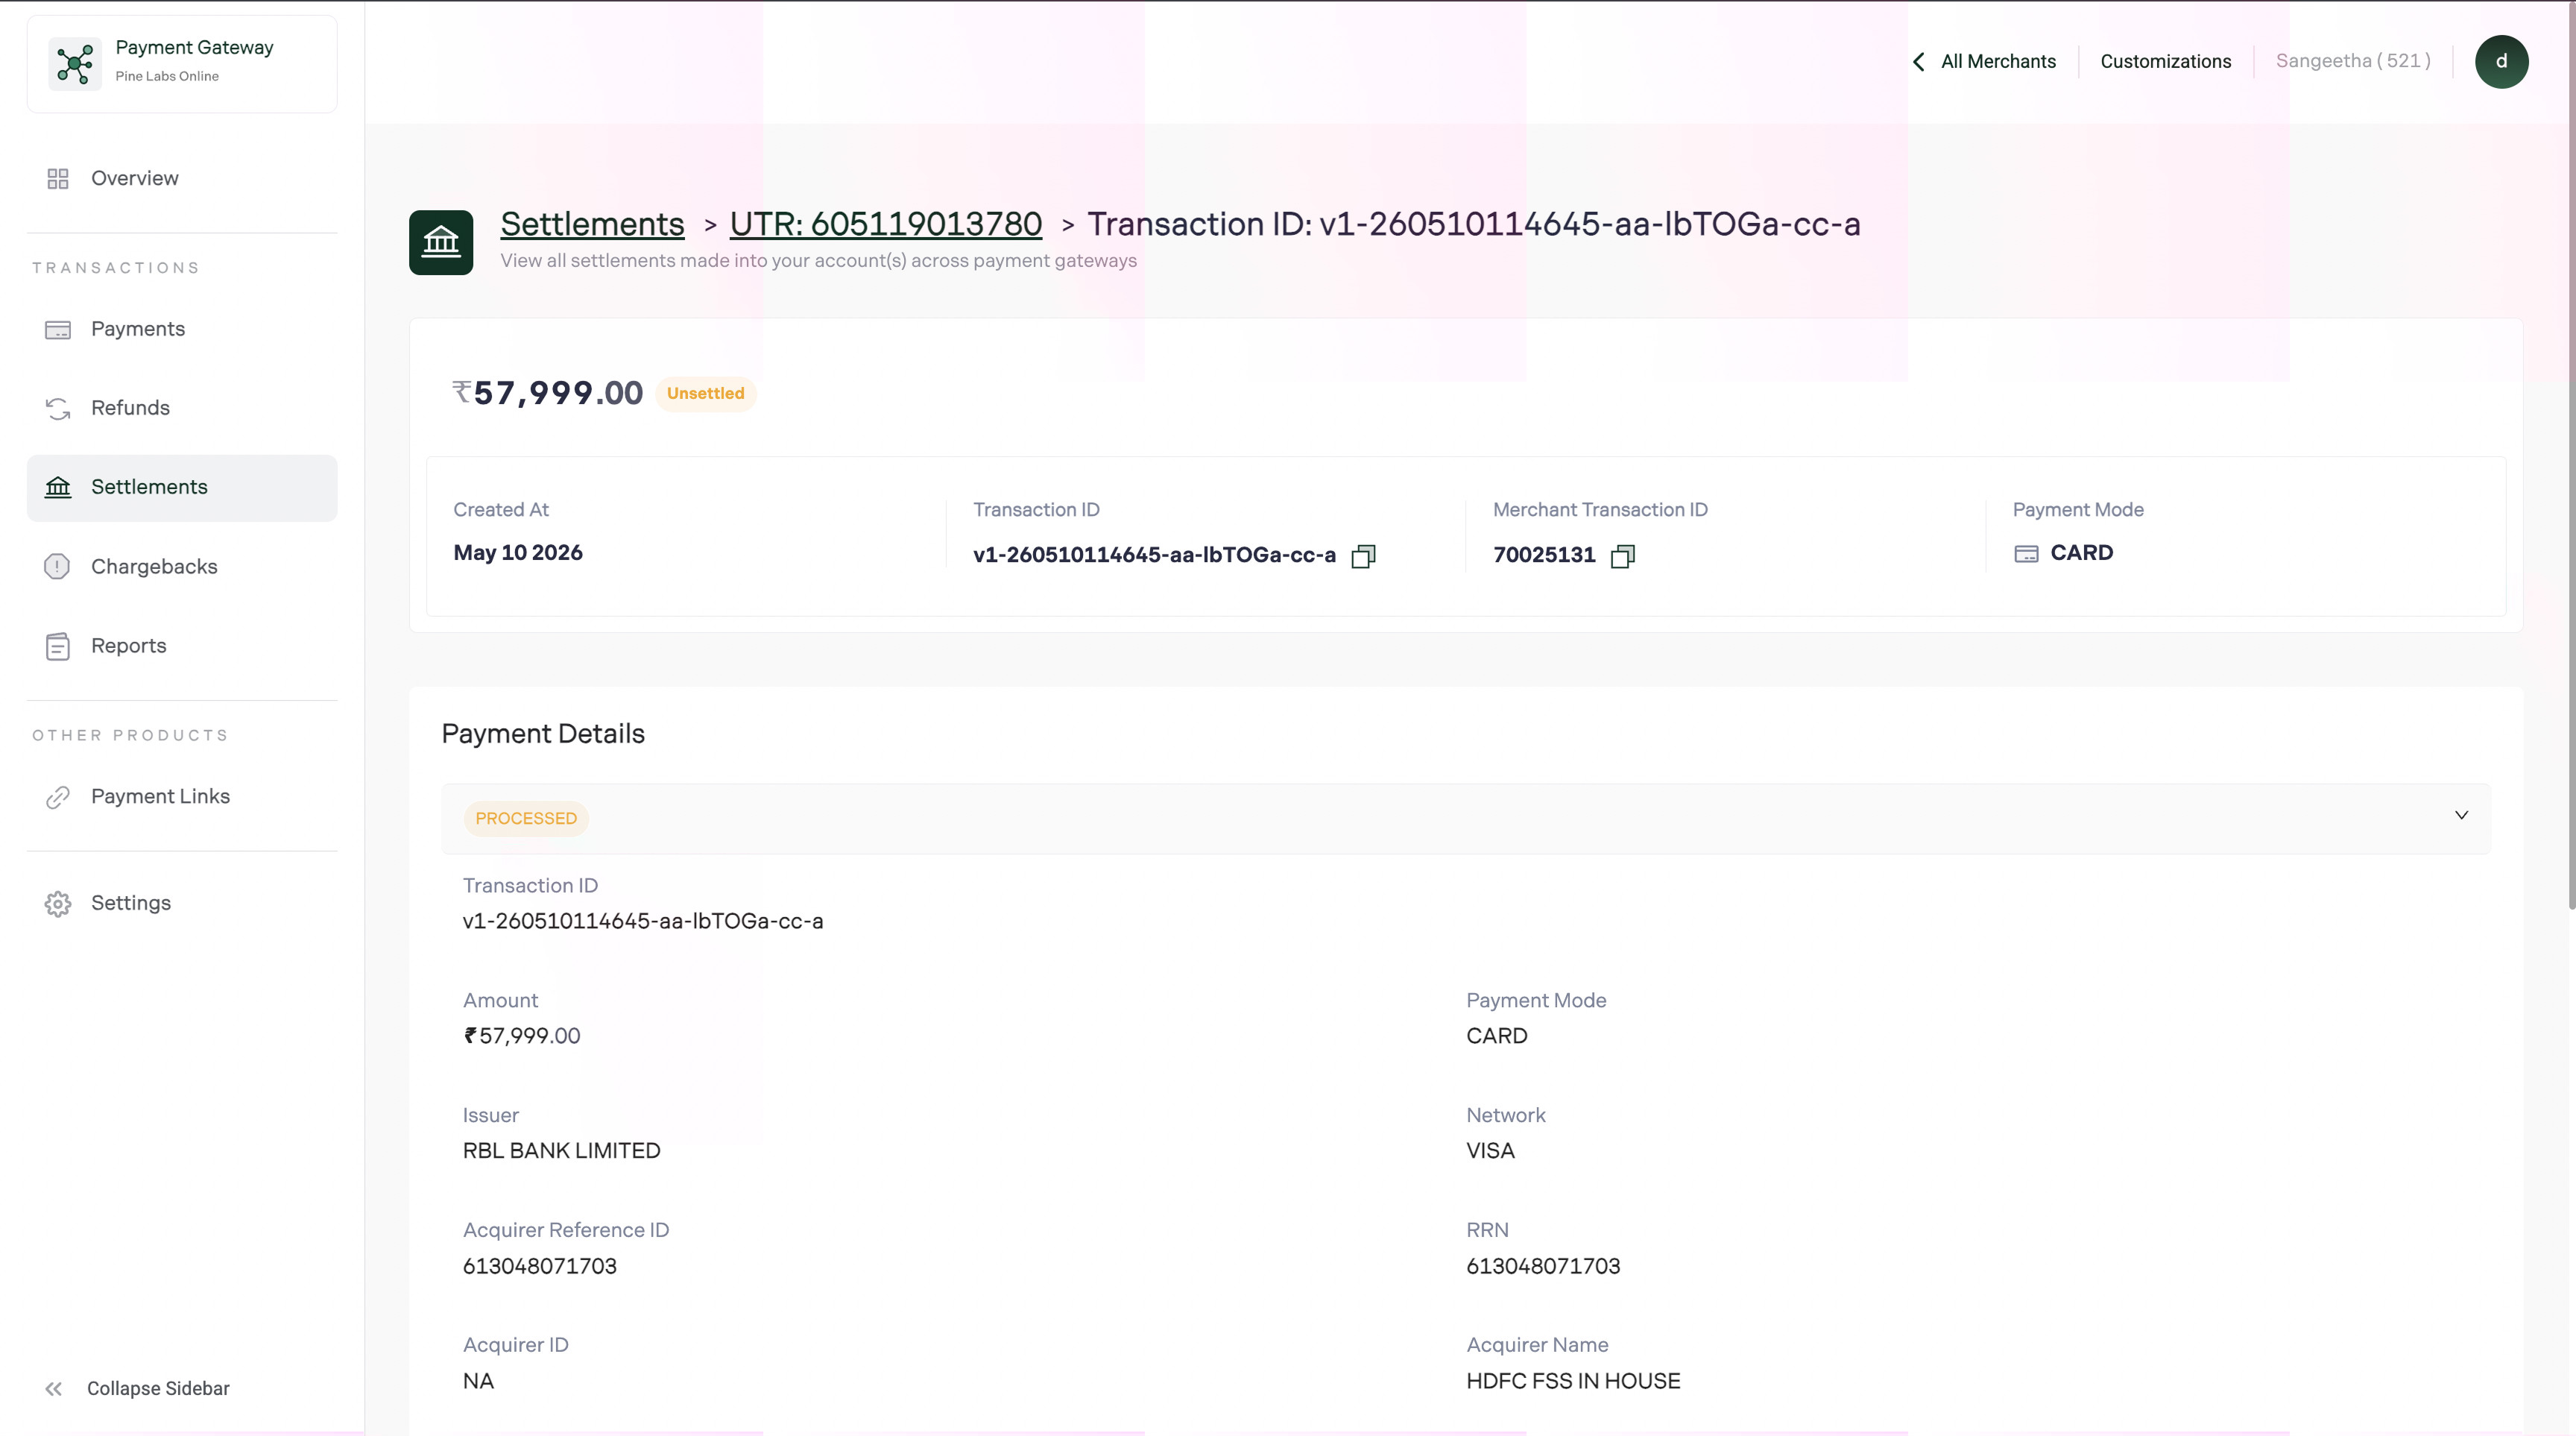
Task: Click the Payments card icon in the sidebar
Action: tap(58, 330)
